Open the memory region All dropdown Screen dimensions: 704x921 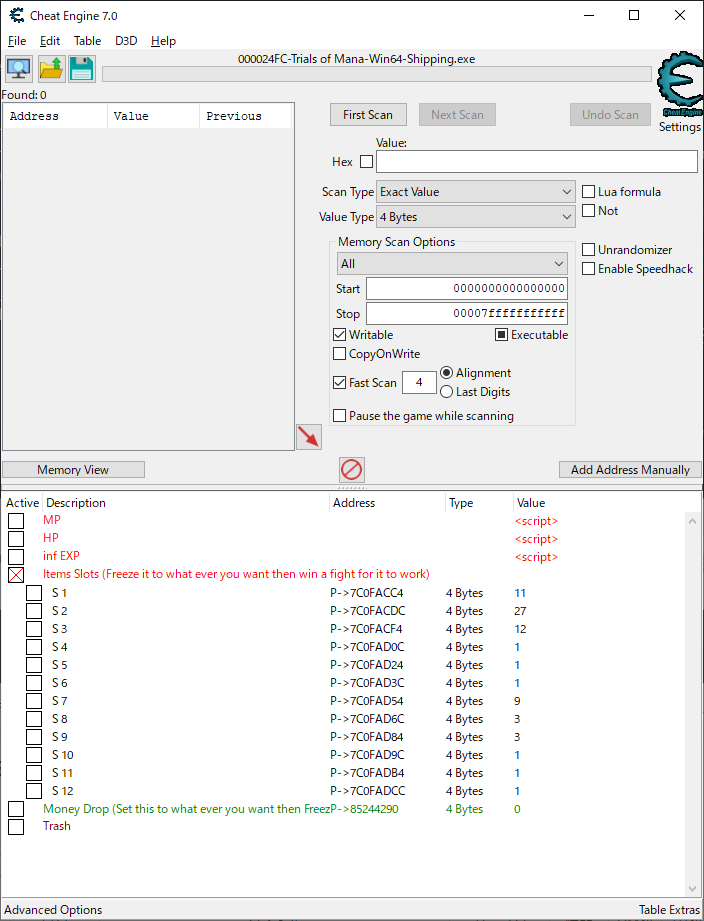tap(452, 264)
